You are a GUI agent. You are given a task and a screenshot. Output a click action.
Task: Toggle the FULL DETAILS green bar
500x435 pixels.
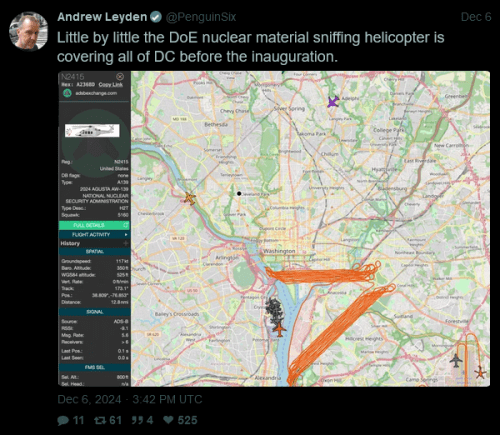[x=94, y=225]
